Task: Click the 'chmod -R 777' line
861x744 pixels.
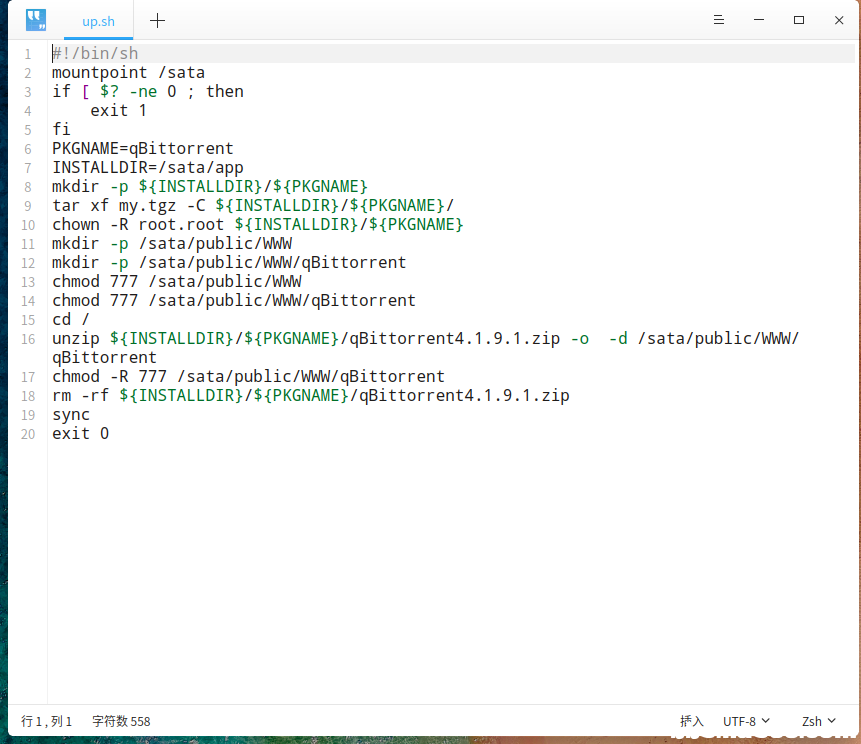Action: [248, 376]
